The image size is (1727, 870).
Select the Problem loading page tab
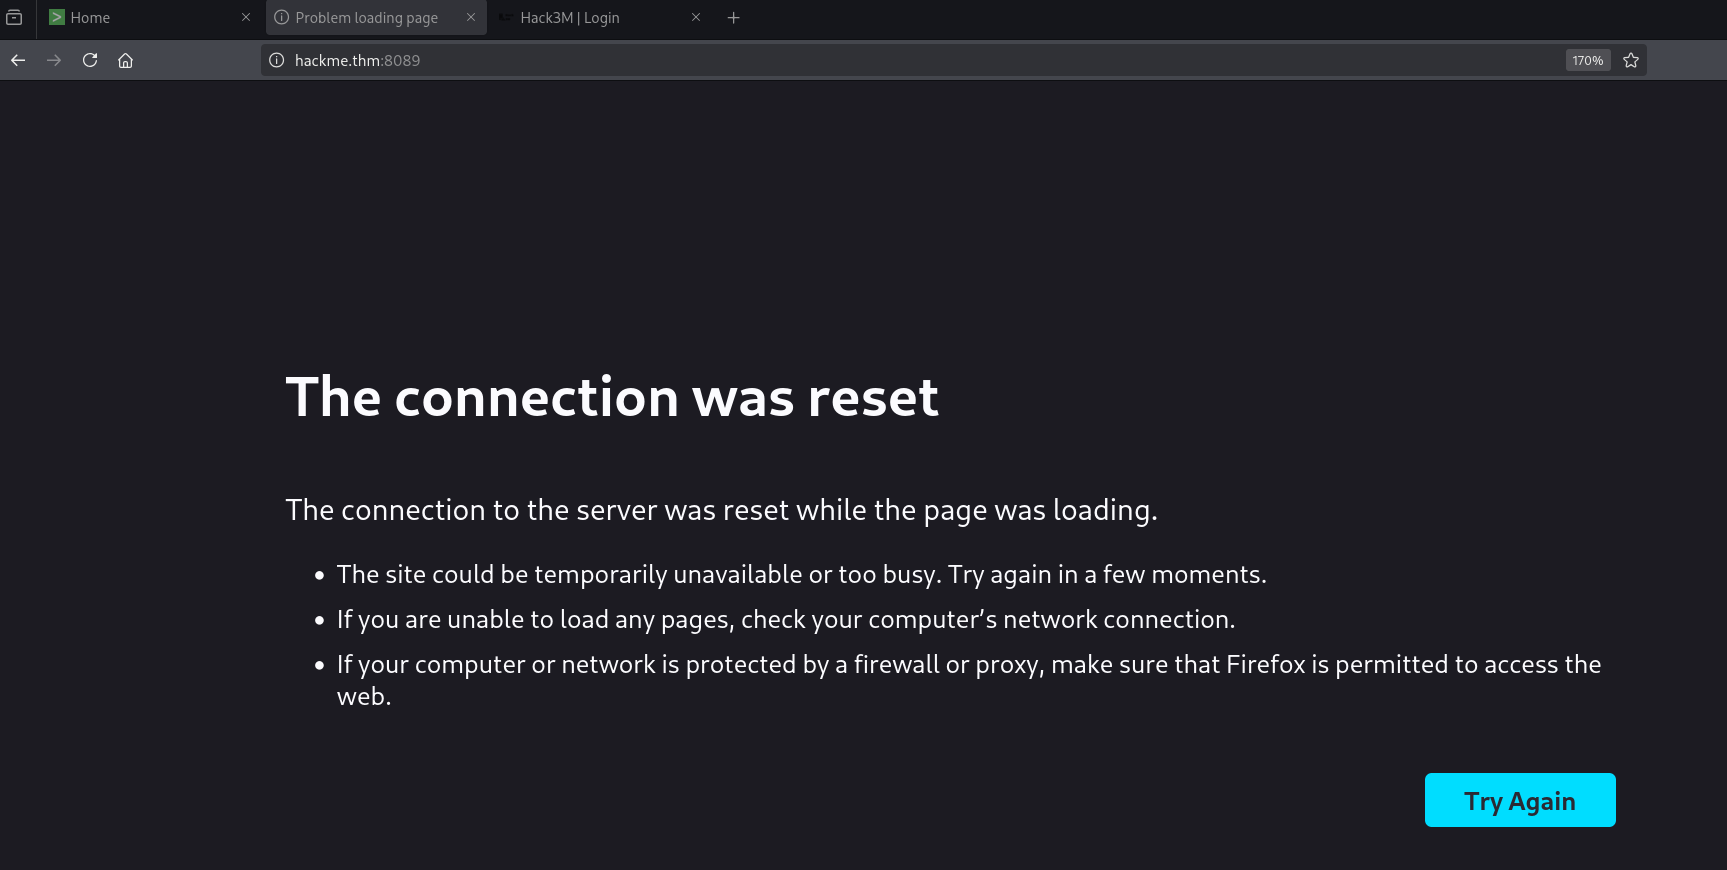(x=367, y=18)
